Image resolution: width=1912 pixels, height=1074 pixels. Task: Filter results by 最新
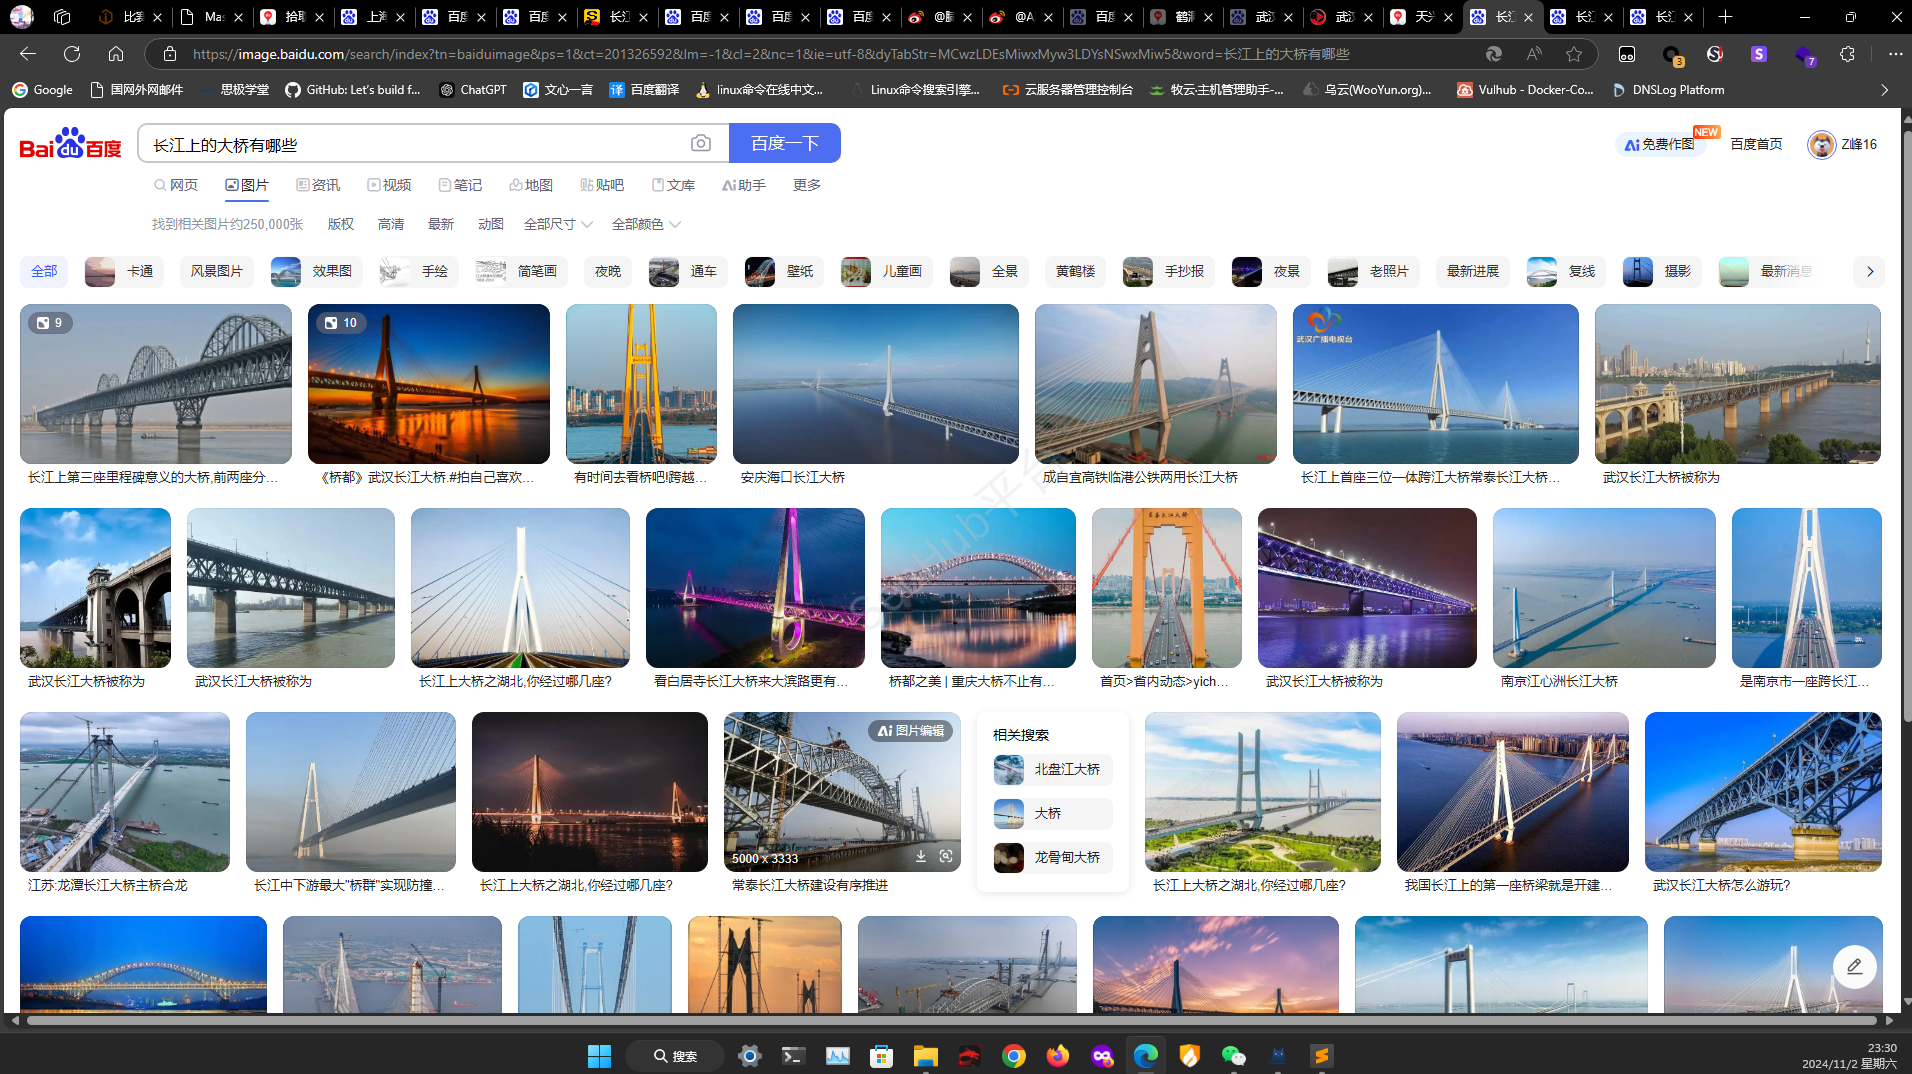tap(441, 224)
